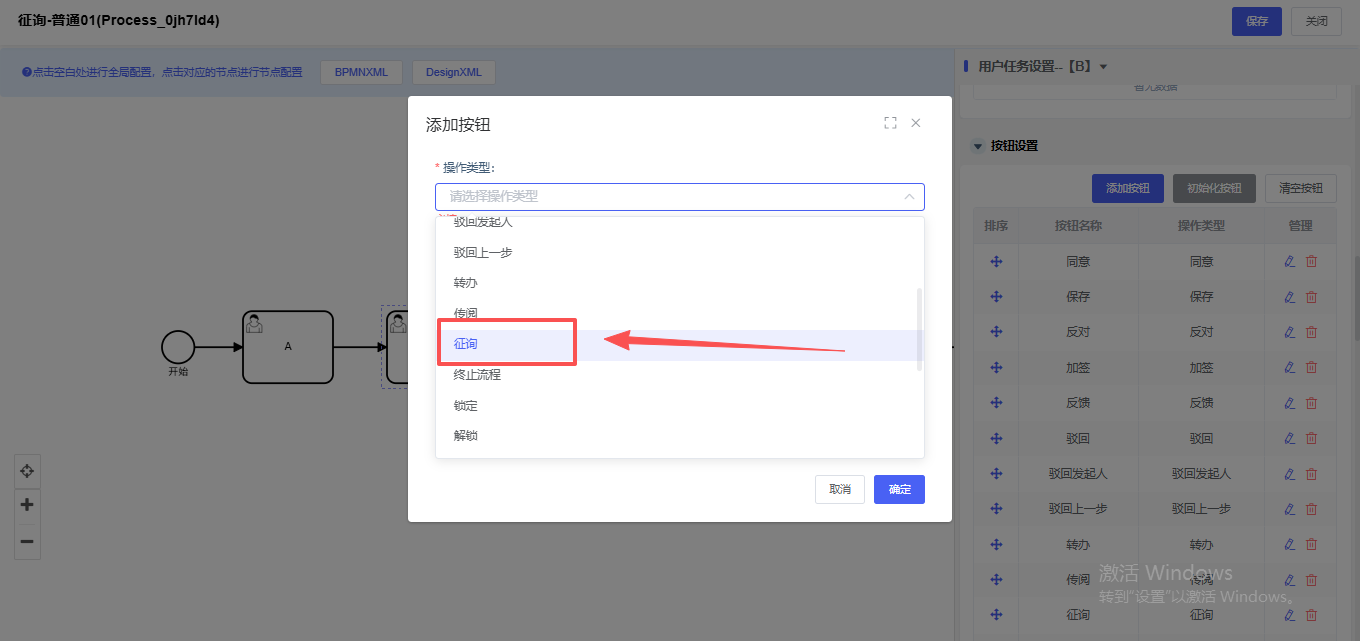Click the edit icon for the 同意 row
The height and width of the screenshot is (641, 1360).
tap(1289, 262)
